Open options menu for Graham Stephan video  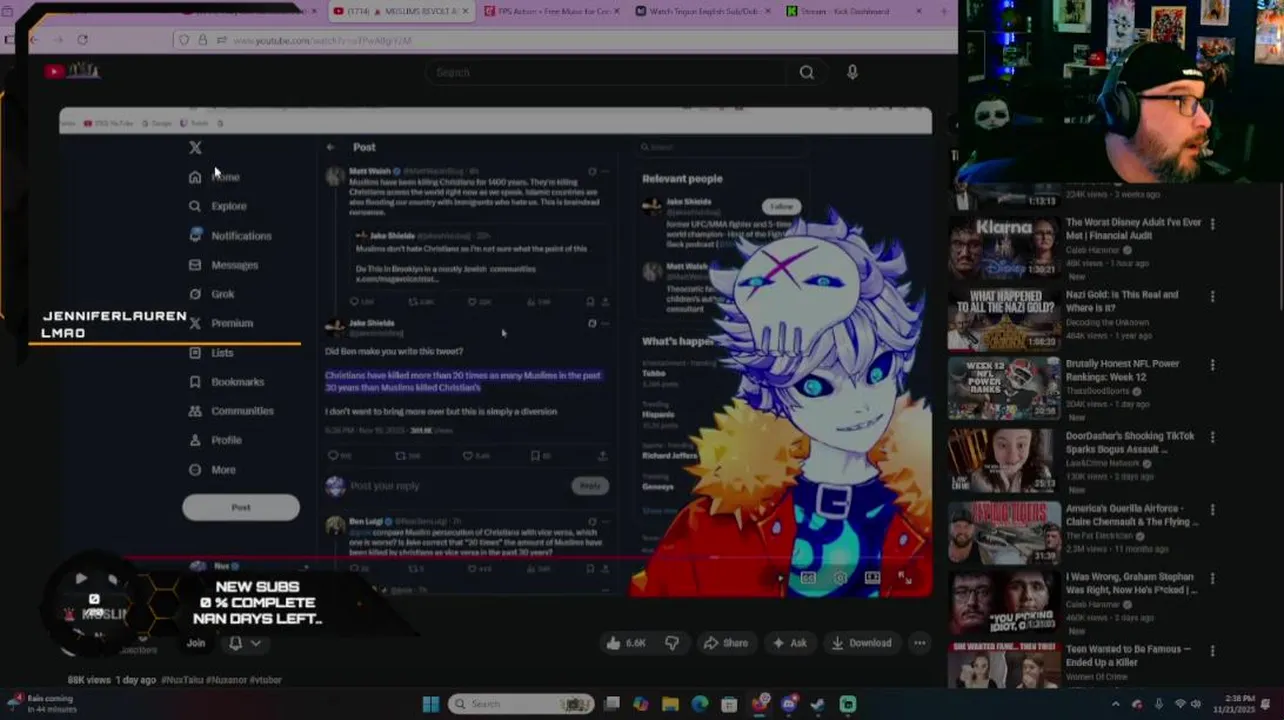pos(1212,578)
